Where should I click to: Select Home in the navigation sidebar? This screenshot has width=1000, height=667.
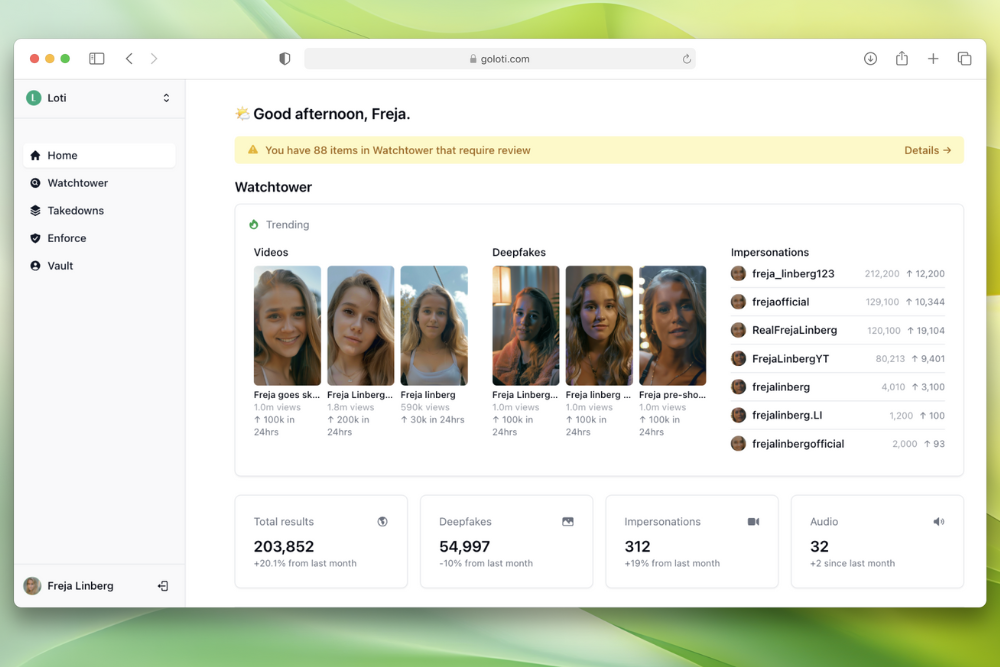pos(62,155)
